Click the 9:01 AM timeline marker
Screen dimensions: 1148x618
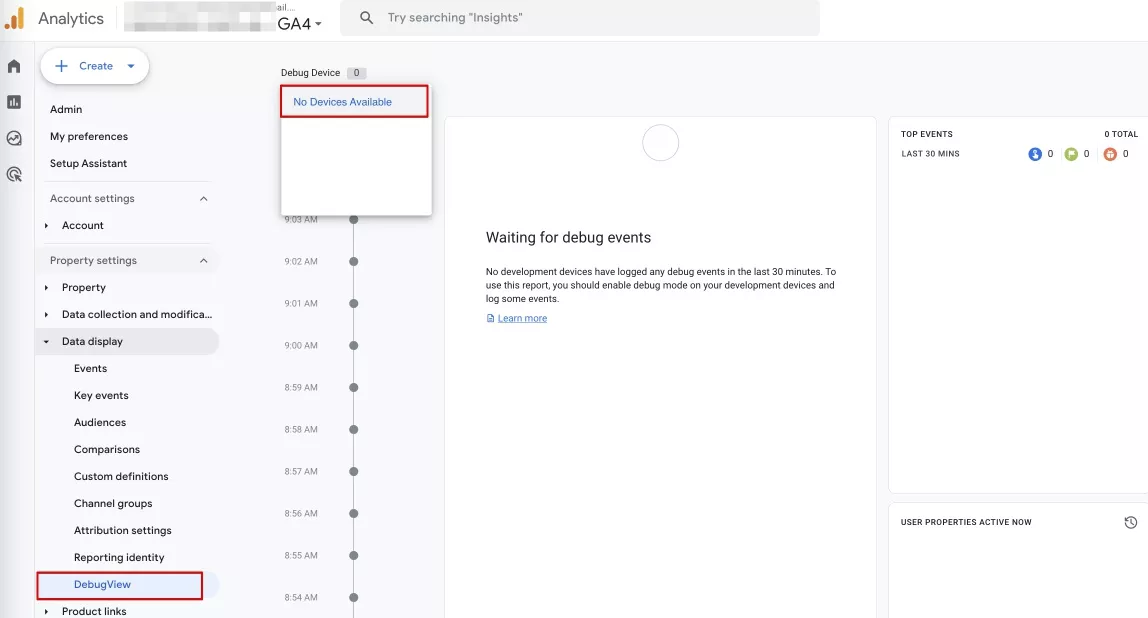pyautogui.click(x=354, y=303)
